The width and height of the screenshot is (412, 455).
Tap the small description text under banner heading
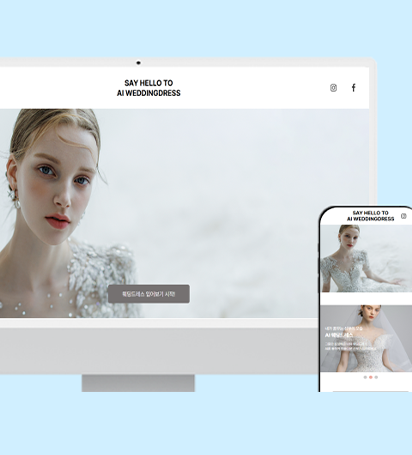coord(350,346)
